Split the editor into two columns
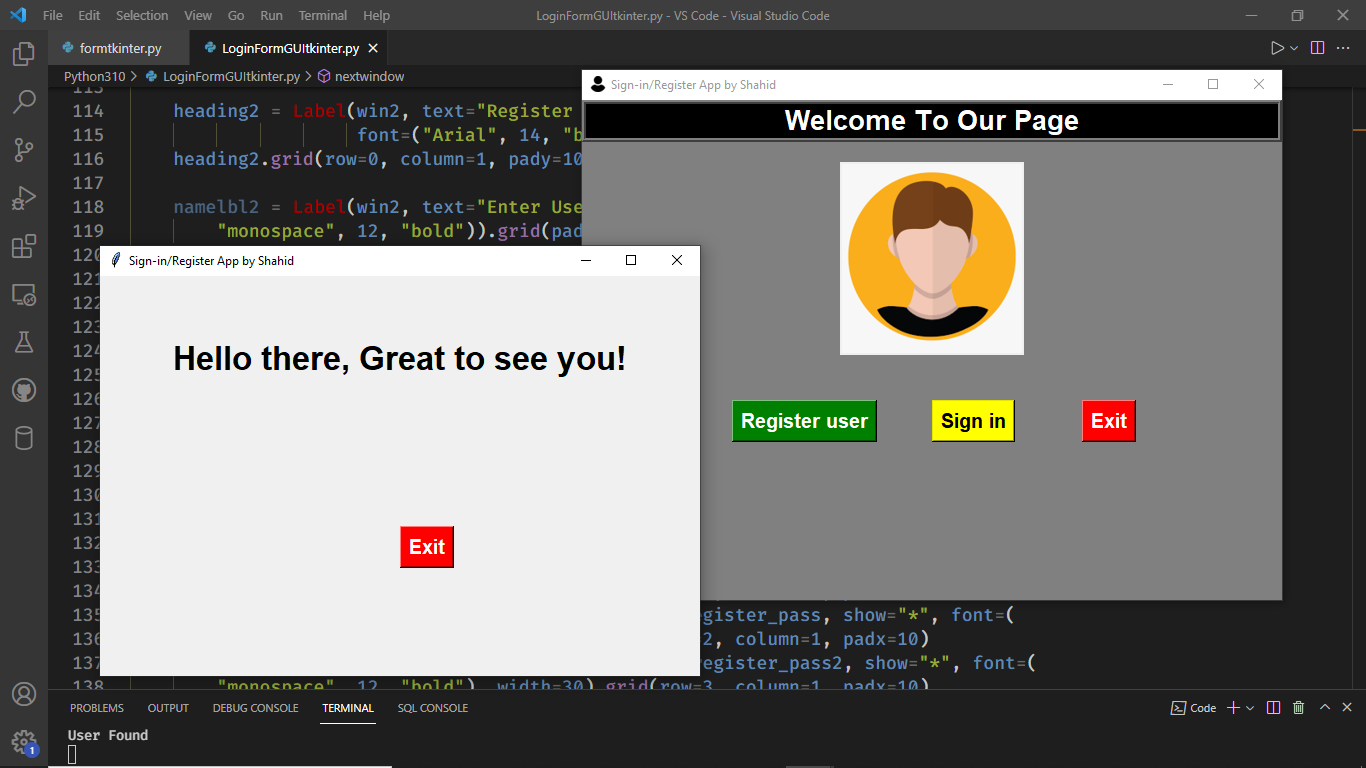This screenshot has width=1366, height=768. point(1316,47)
